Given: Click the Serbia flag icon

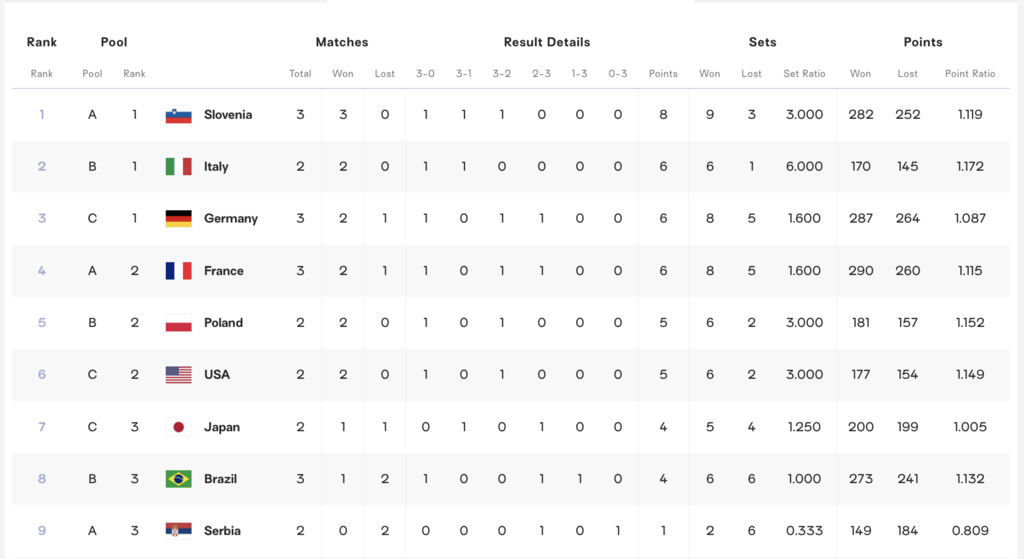Looking at the screenshot, I should pyautogui.click(x=178, y=531).
